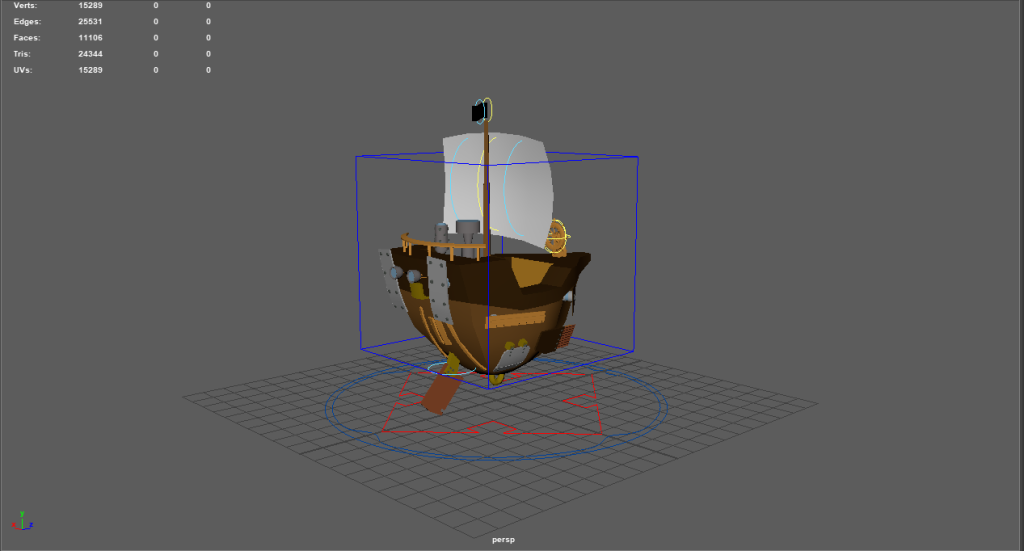
Task: Select the red arrow-shaped root control curve
Action: click(491, 403)
